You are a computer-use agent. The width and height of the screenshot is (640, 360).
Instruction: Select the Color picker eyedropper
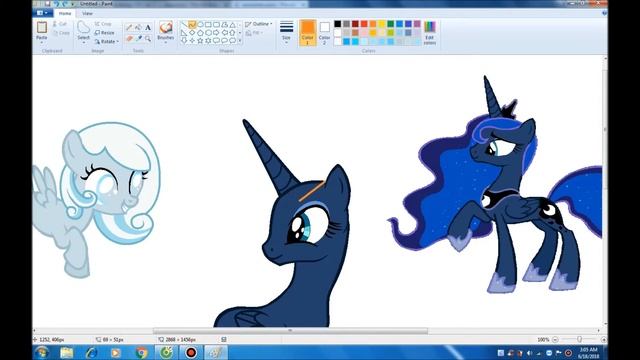pos(138,38)
